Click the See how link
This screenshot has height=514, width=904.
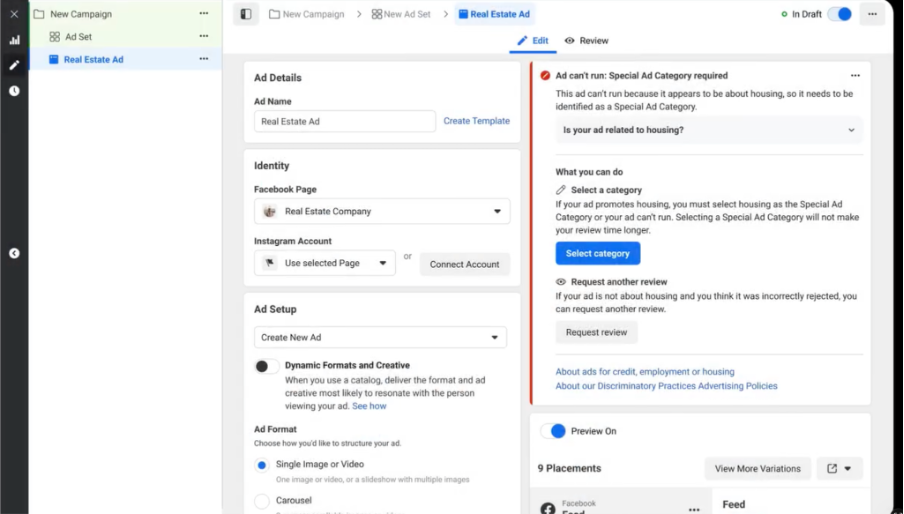369,406
